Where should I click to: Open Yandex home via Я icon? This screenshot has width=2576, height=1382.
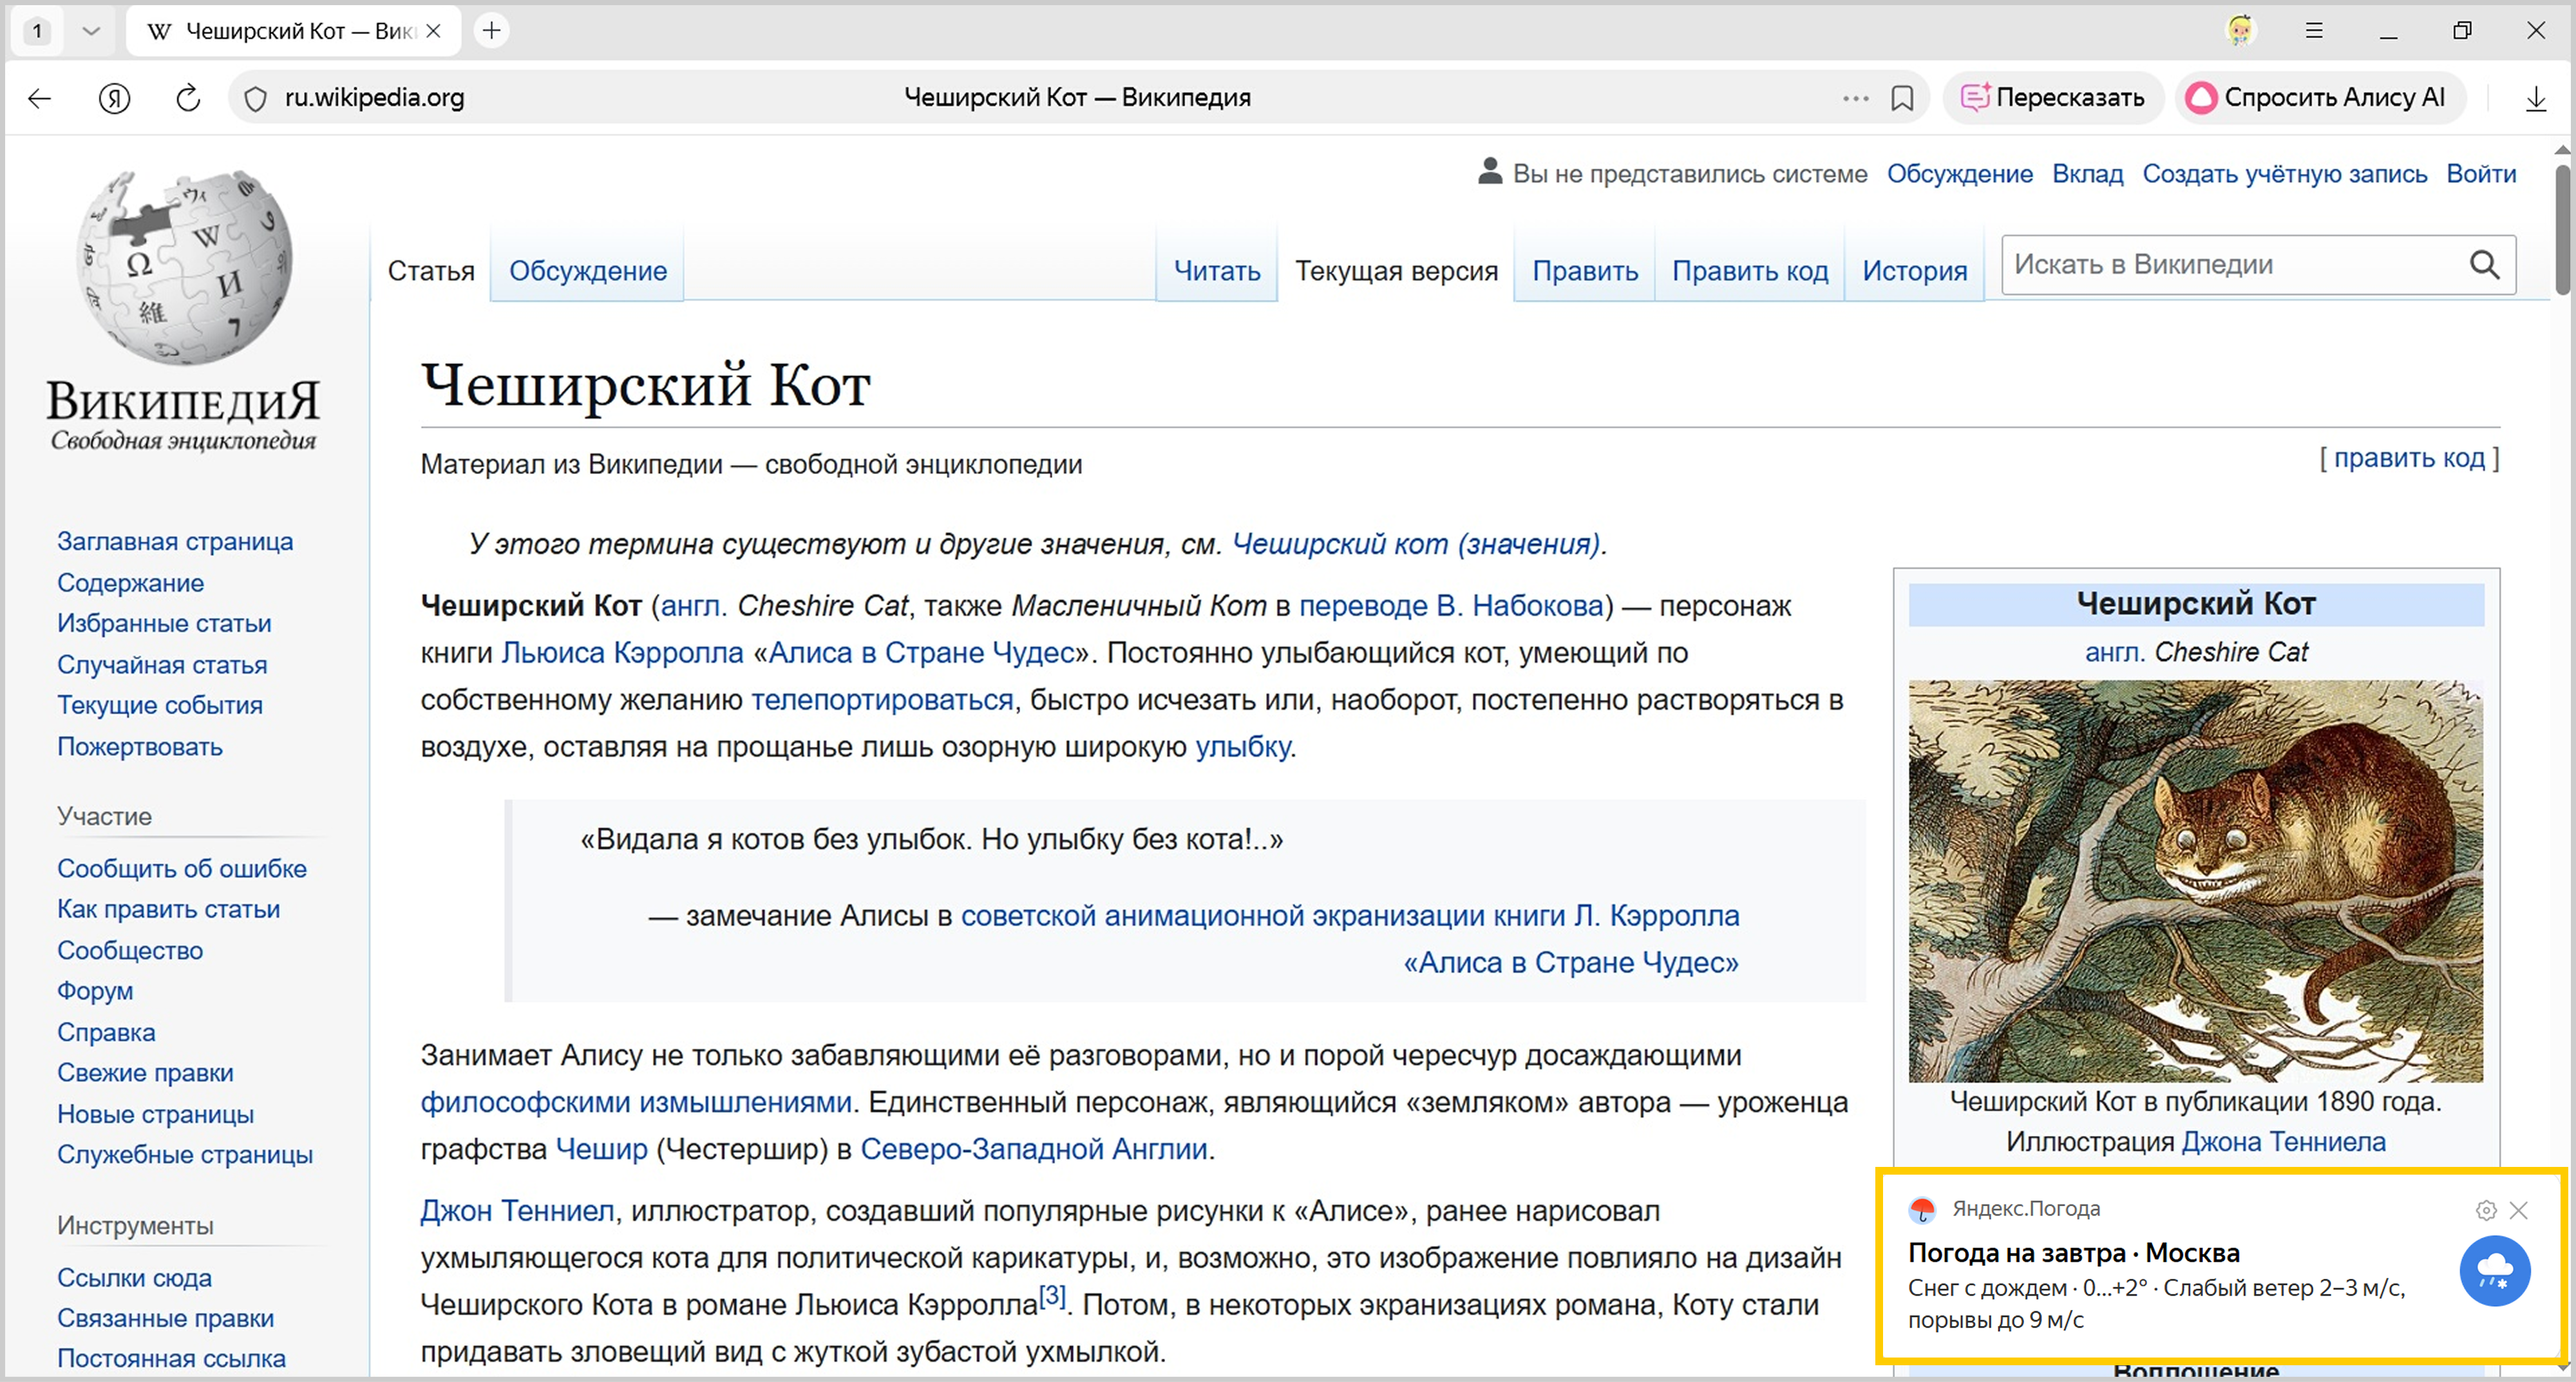115,98
